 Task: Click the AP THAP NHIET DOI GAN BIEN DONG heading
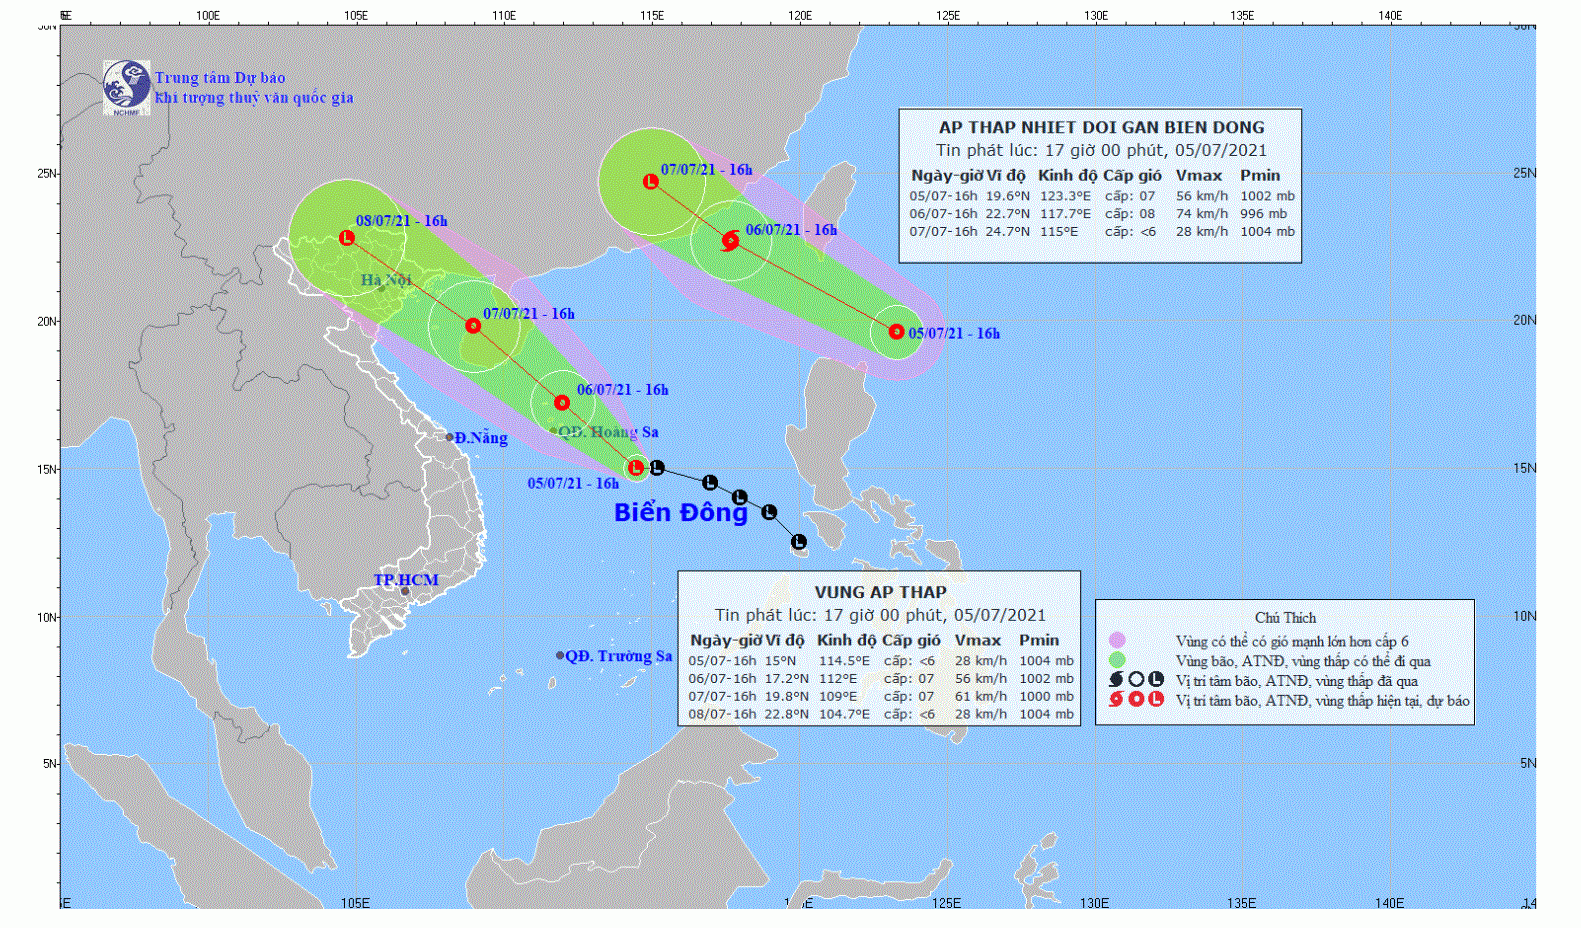point(1101,127)
